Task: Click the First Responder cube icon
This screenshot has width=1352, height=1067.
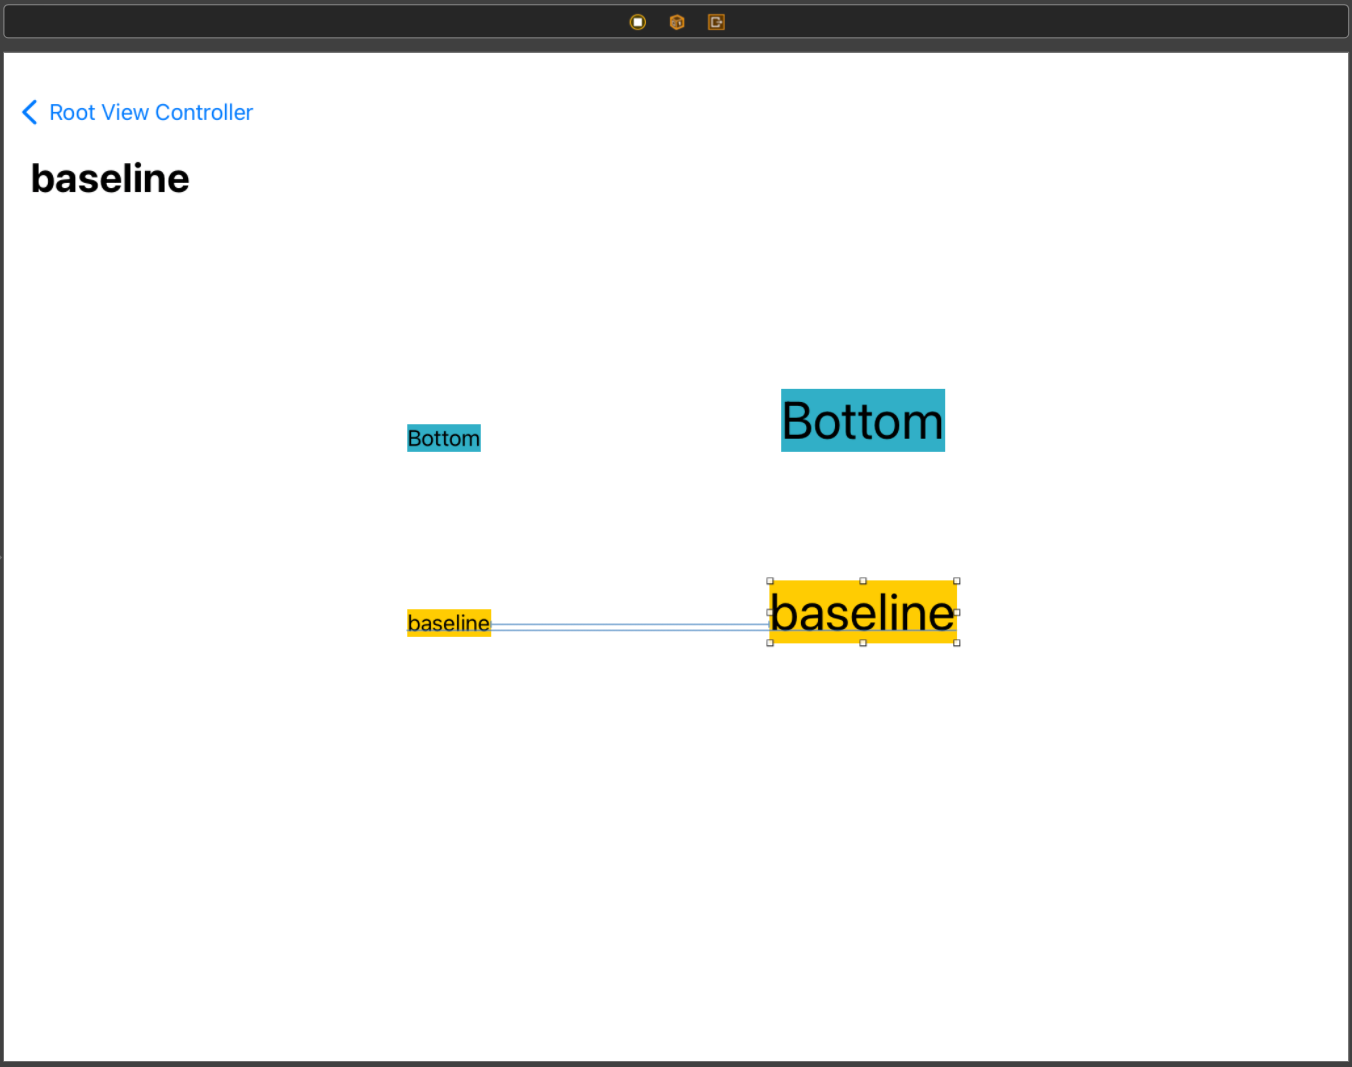Action: pos(677,22)
